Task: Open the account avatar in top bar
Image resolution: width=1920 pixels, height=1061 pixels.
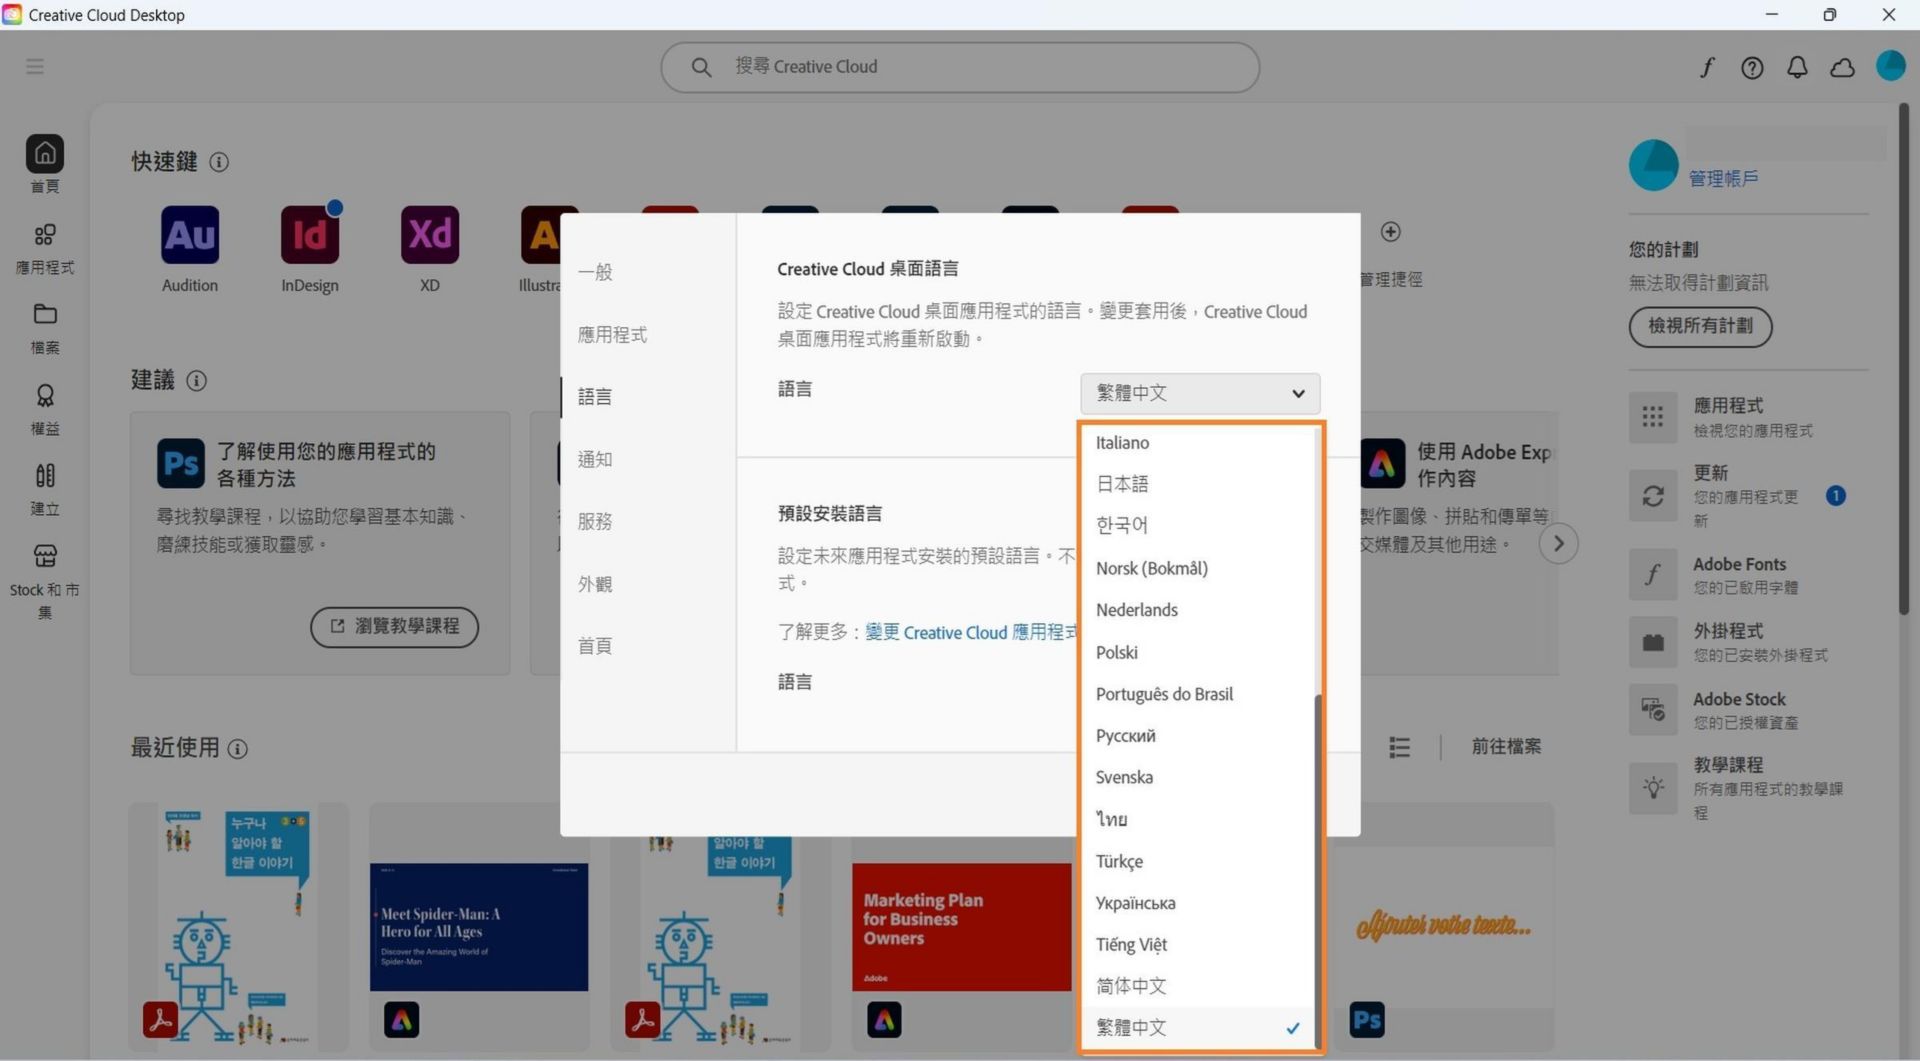Action: click(x=1890, y=66)
